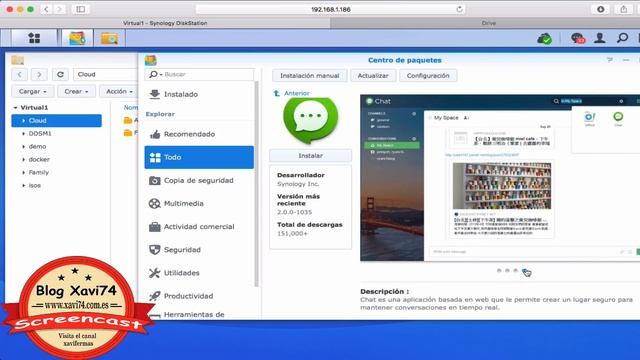640x360 pixels.
Task: Select Recomendado category
Action: [x=199, y=134]
